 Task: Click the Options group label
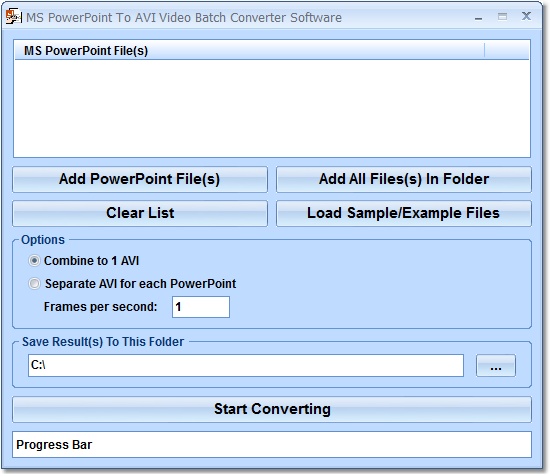point(43,240)
